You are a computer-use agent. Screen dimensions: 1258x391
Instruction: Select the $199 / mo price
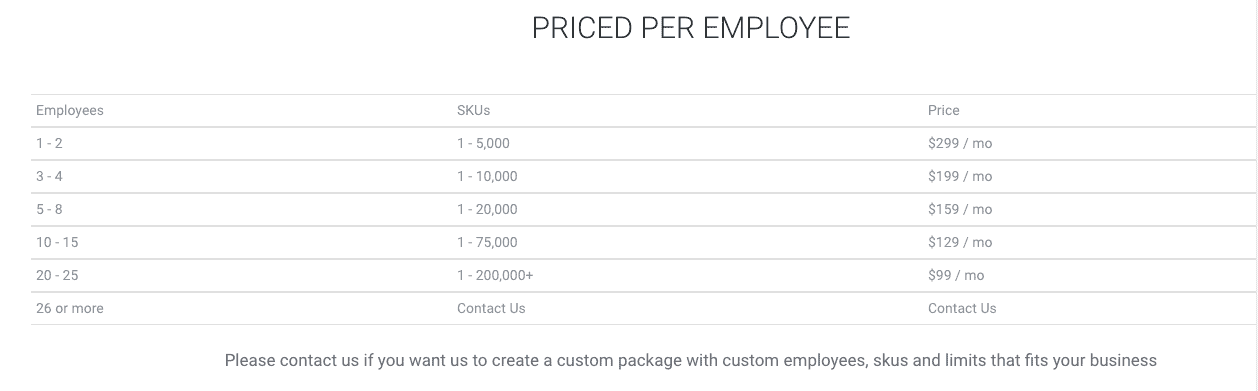tap(960, 176)
